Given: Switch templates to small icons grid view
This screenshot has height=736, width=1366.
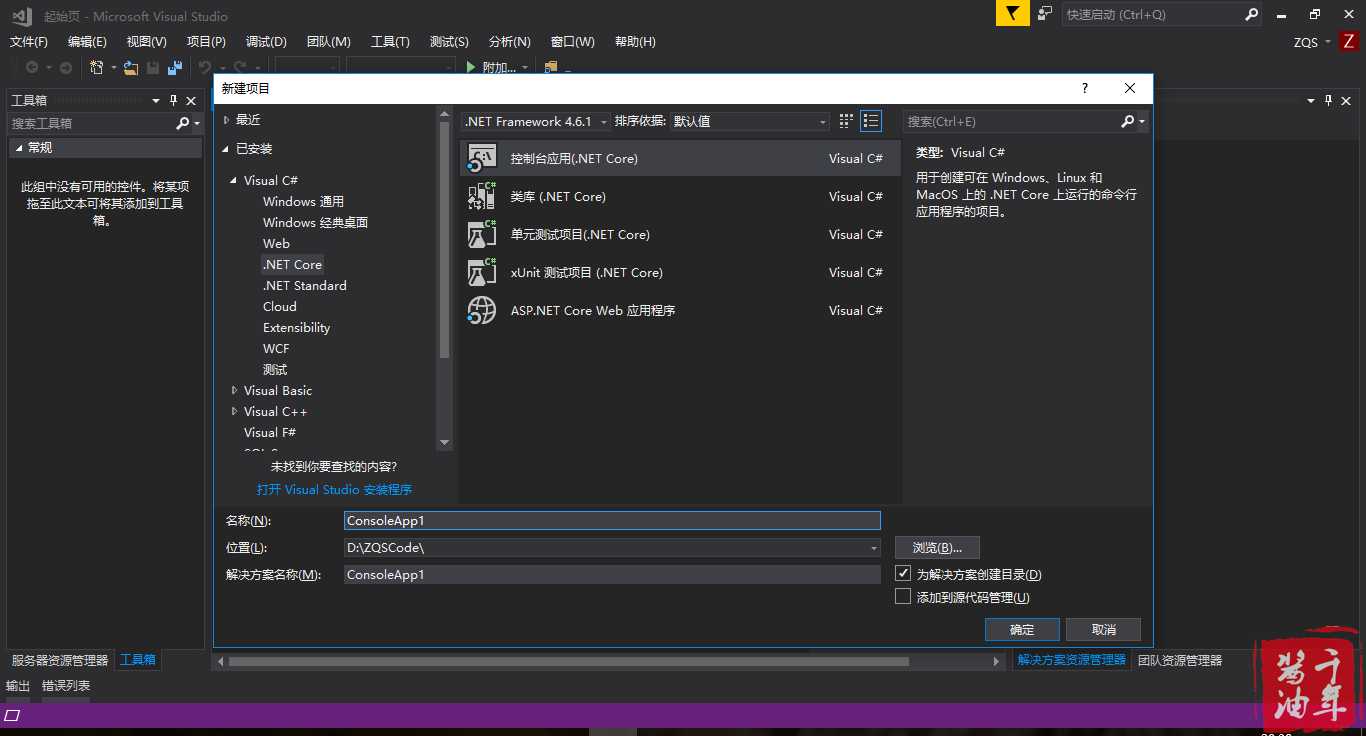Looking at the screenshot, I should point(846,121).
